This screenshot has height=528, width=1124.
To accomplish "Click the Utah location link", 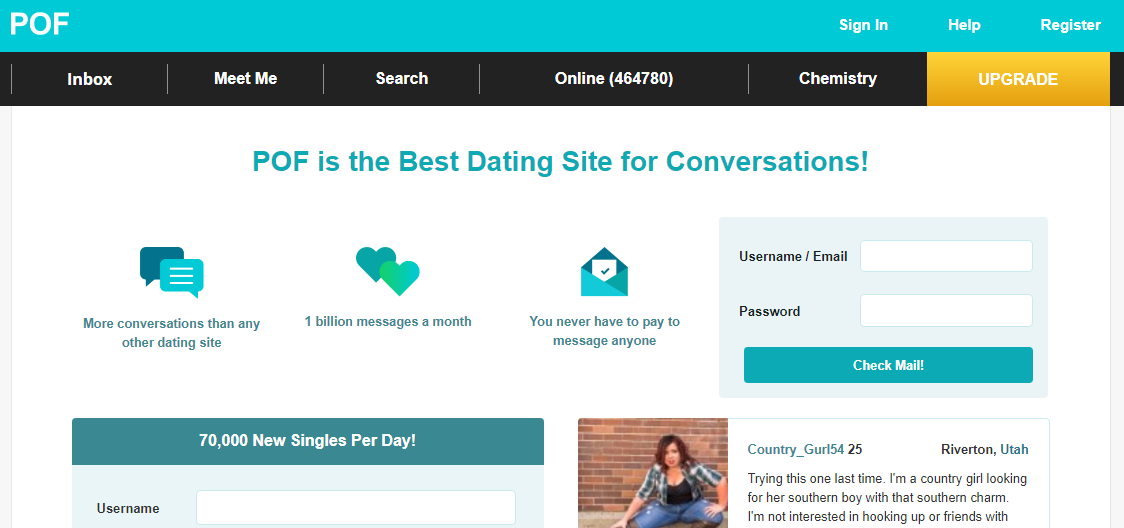I will (1014, 450).
